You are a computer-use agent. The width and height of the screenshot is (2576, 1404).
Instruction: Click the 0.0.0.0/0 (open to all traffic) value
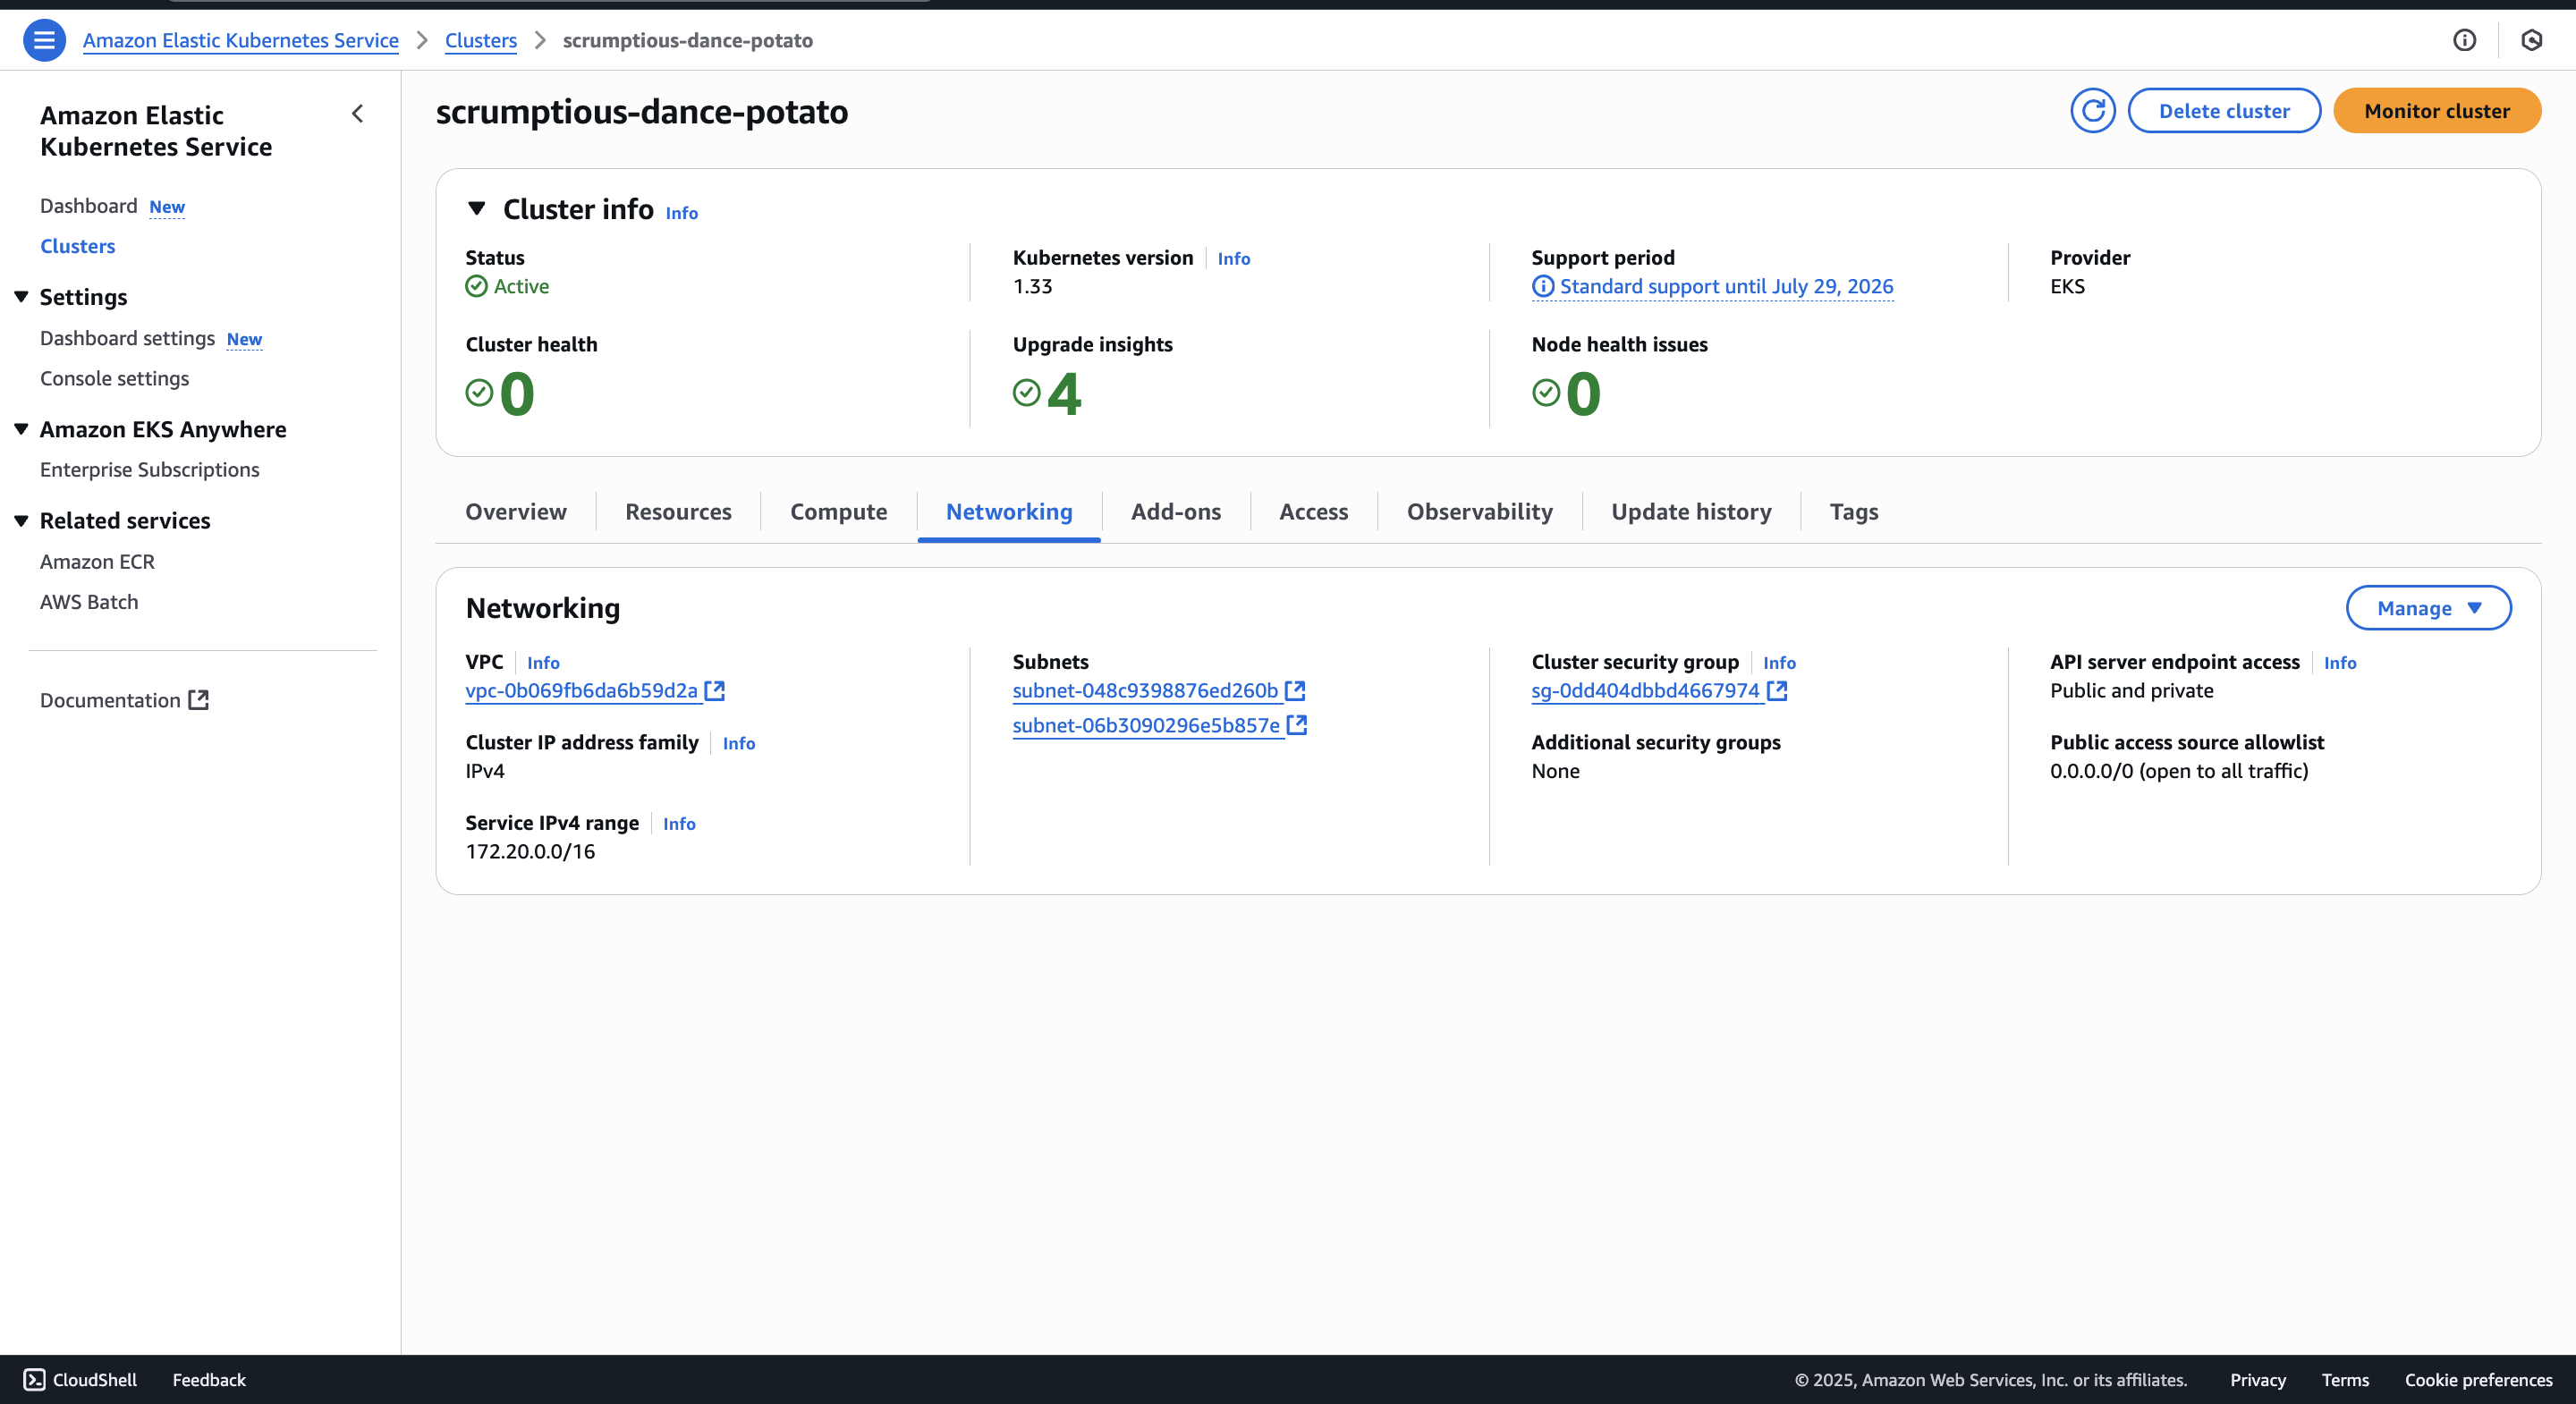pyautogui.click(x=2179, y=770)
